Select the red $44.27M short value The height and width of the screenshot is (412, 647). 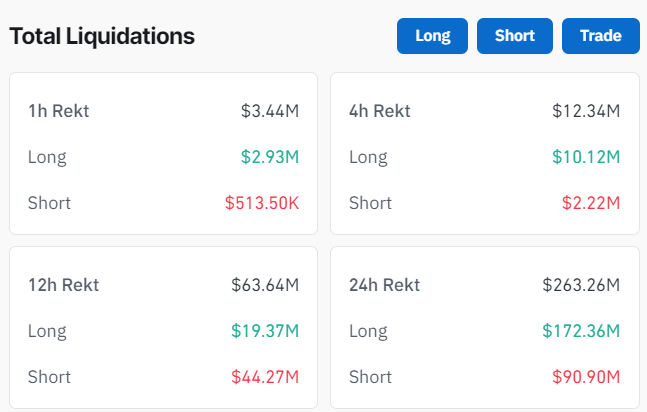coord(265,377)
